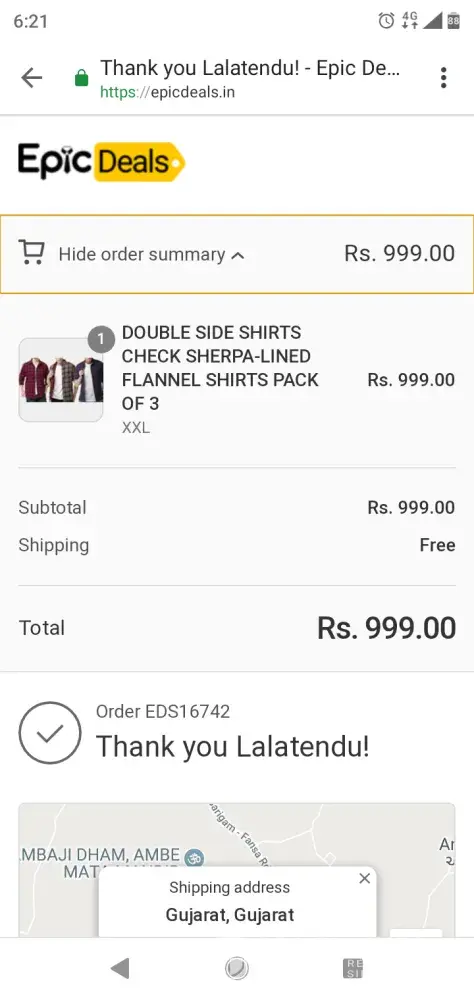This screenshot has height=1000, width=474.
Task: Tap the temple marker on map
Action: point(193,858)
